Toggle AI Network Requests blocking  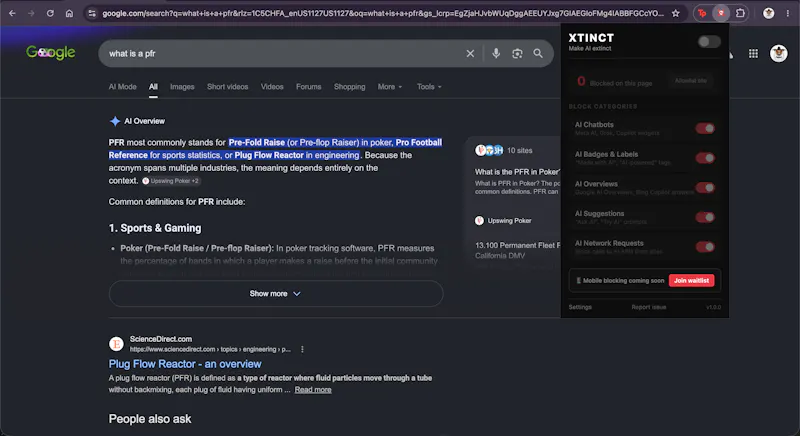pos(705,247)
